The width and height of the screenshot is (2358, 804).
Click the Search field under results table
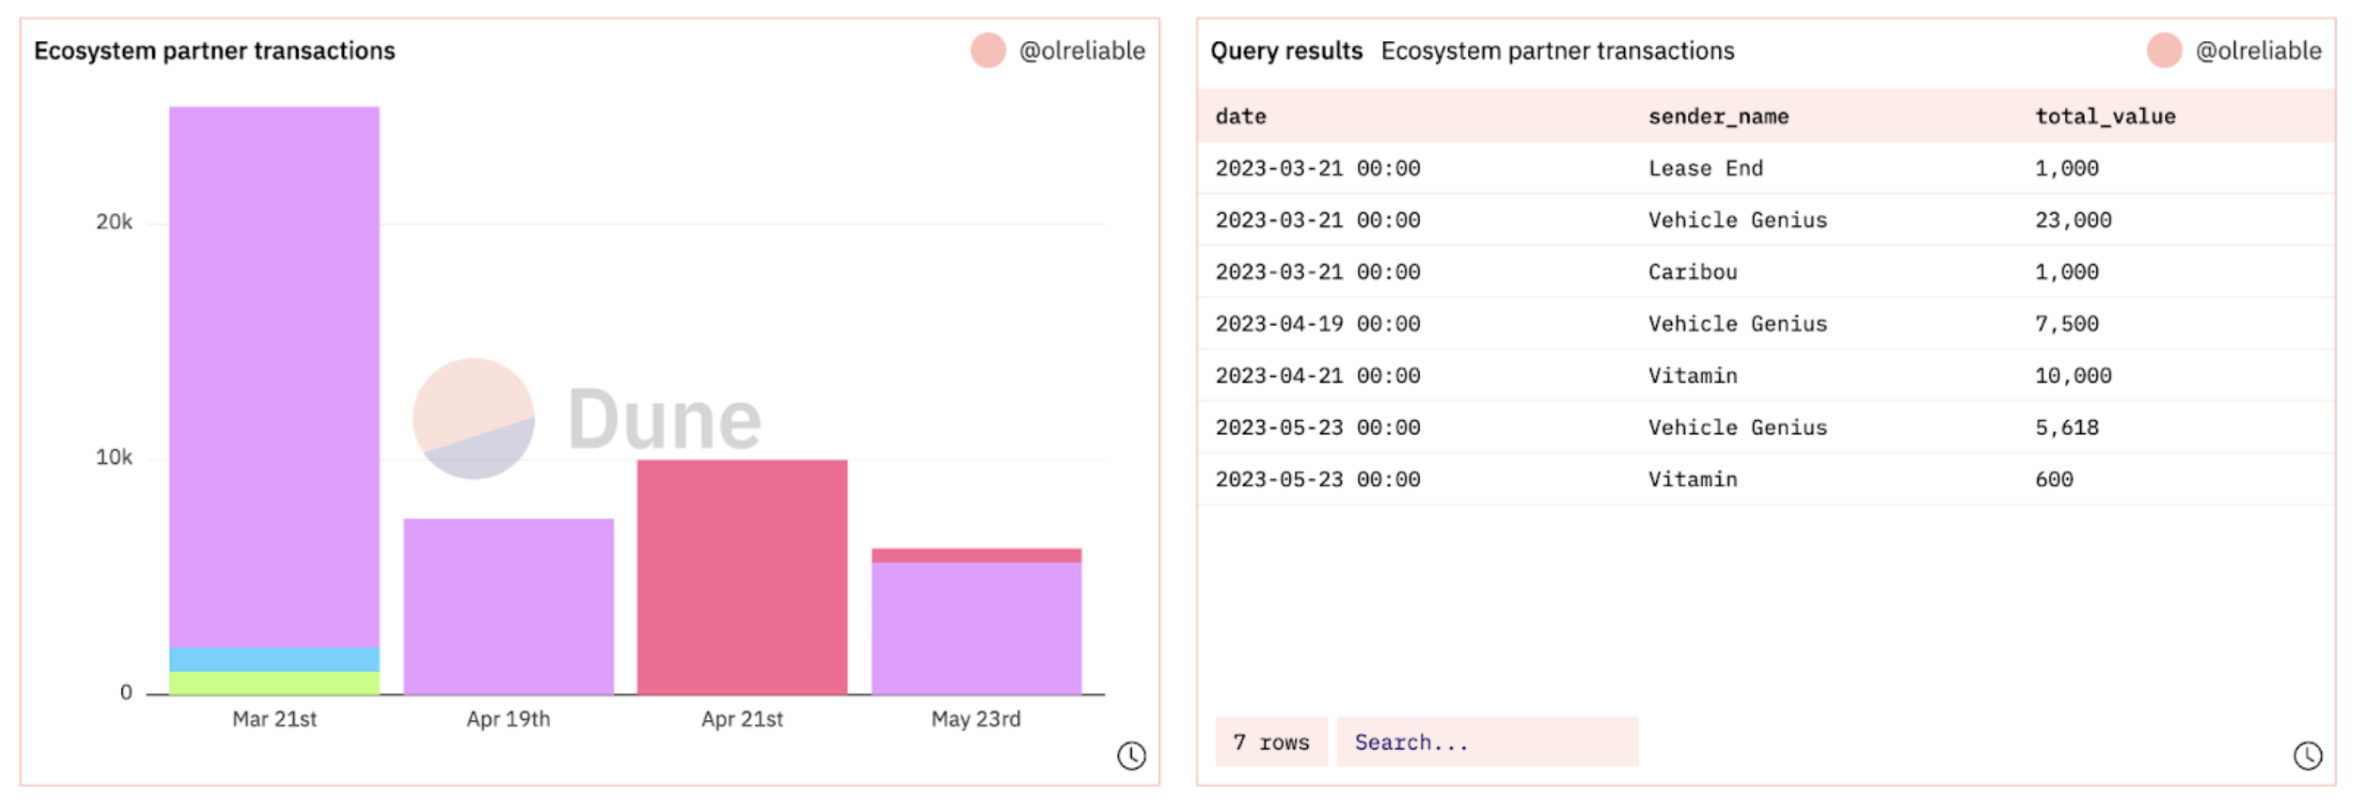point(1487,742)
